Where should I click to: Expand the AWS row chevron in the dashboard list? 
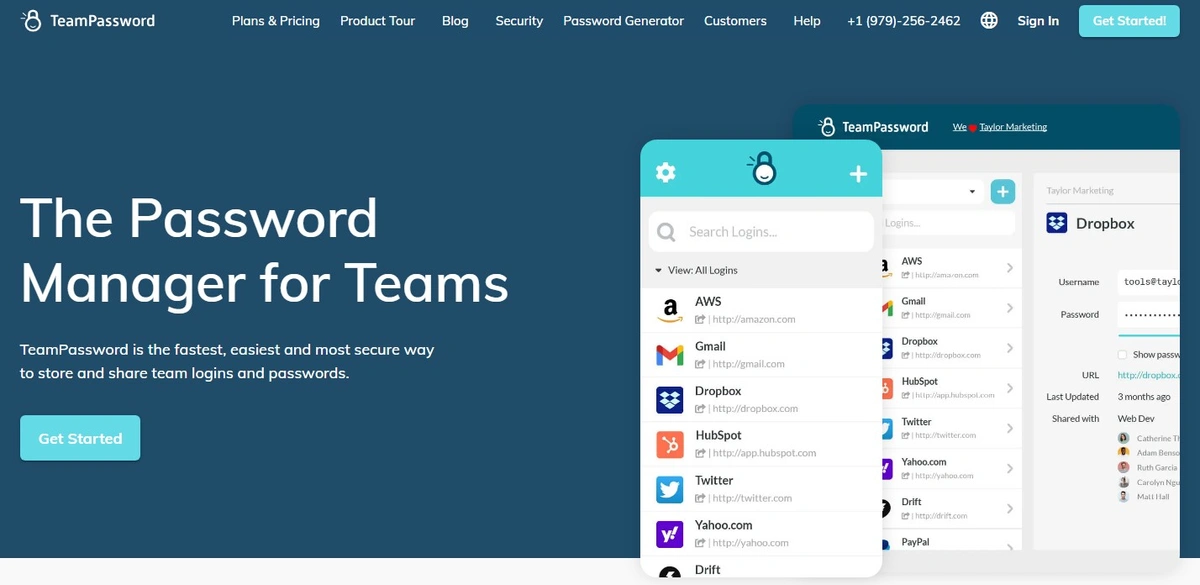[x=1009, y=268]
